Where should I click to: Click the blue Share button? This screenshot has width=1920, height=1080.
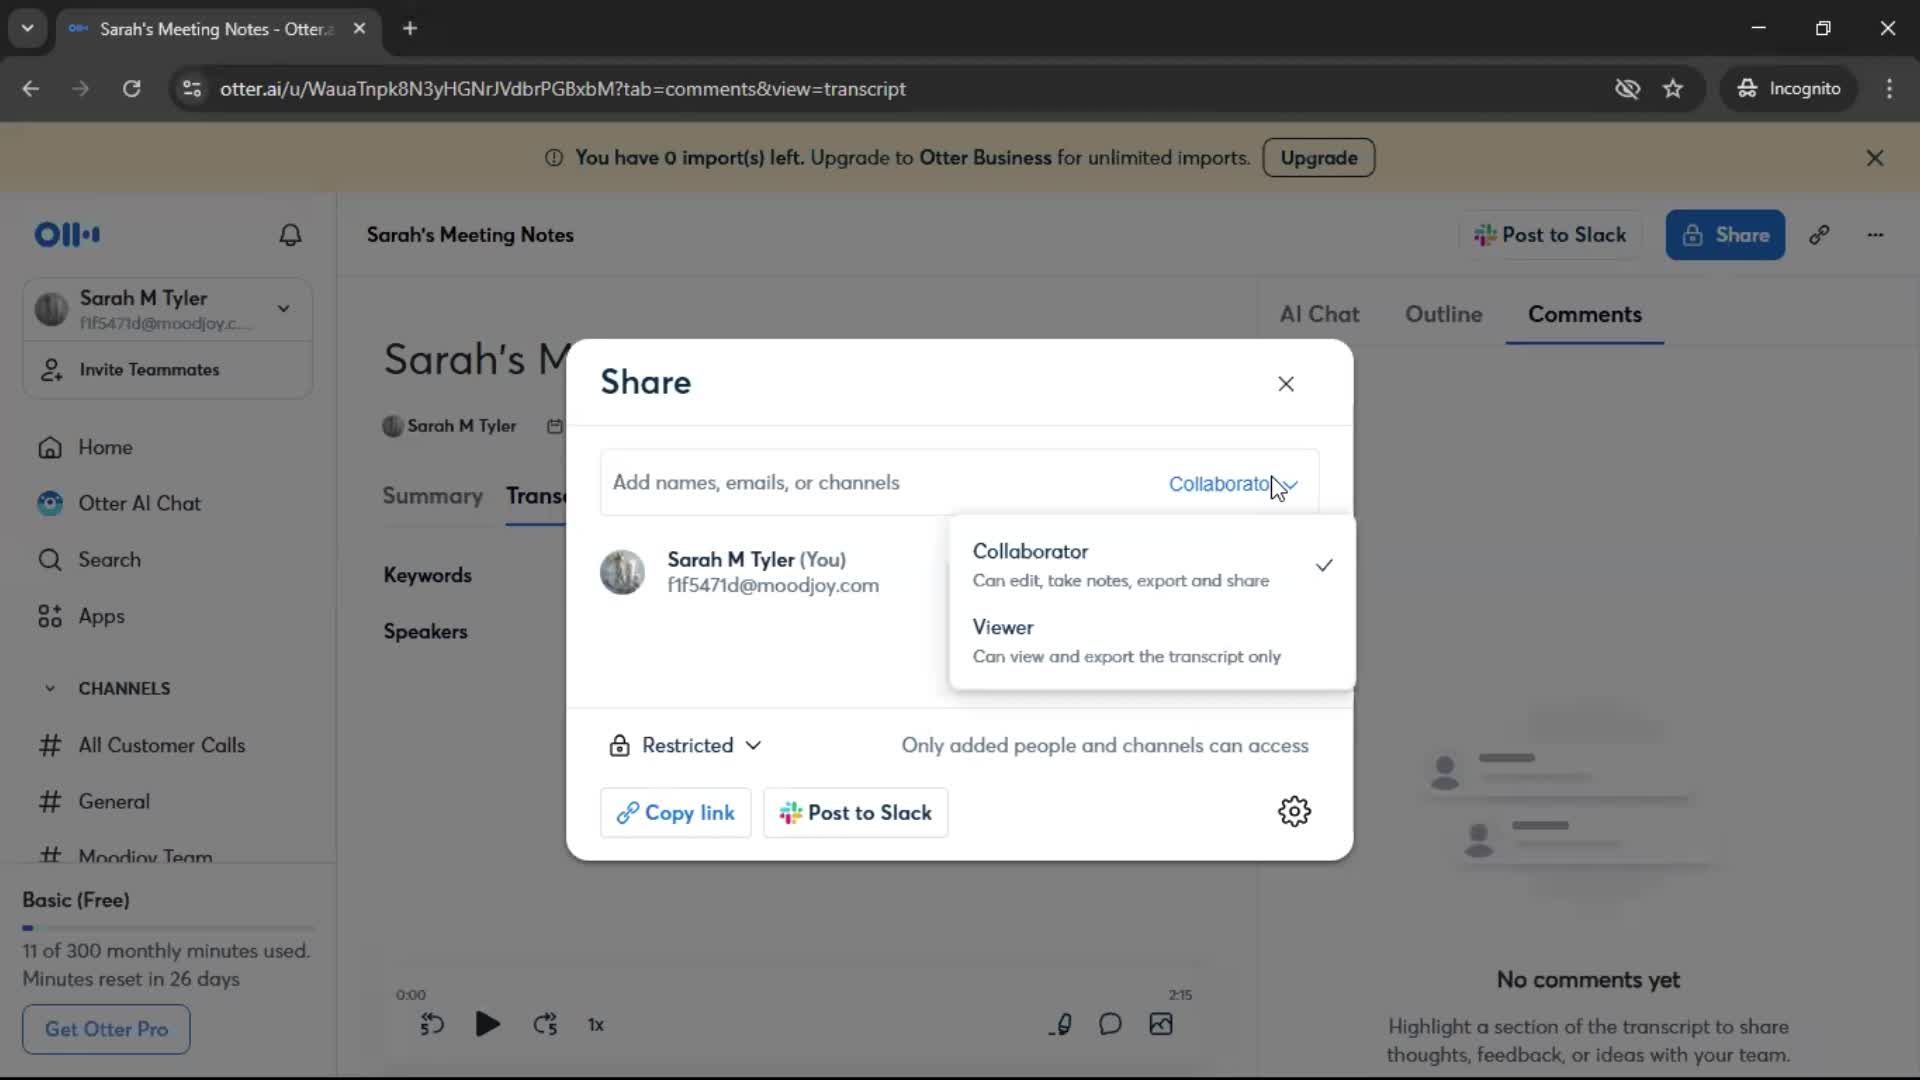[x=1725, y=235]
